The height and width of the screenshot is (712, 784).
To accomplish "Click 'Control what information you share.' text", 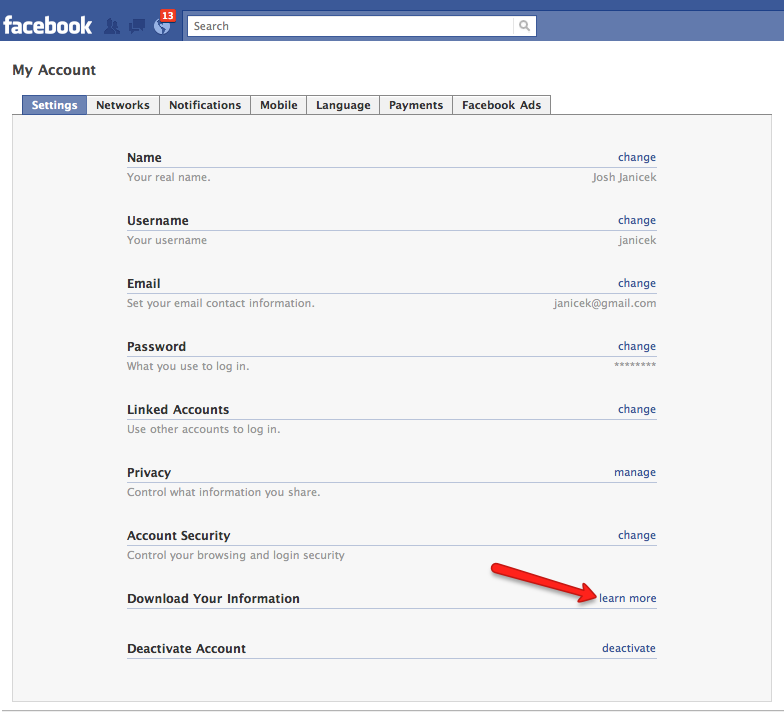I will tap(224, 492).
